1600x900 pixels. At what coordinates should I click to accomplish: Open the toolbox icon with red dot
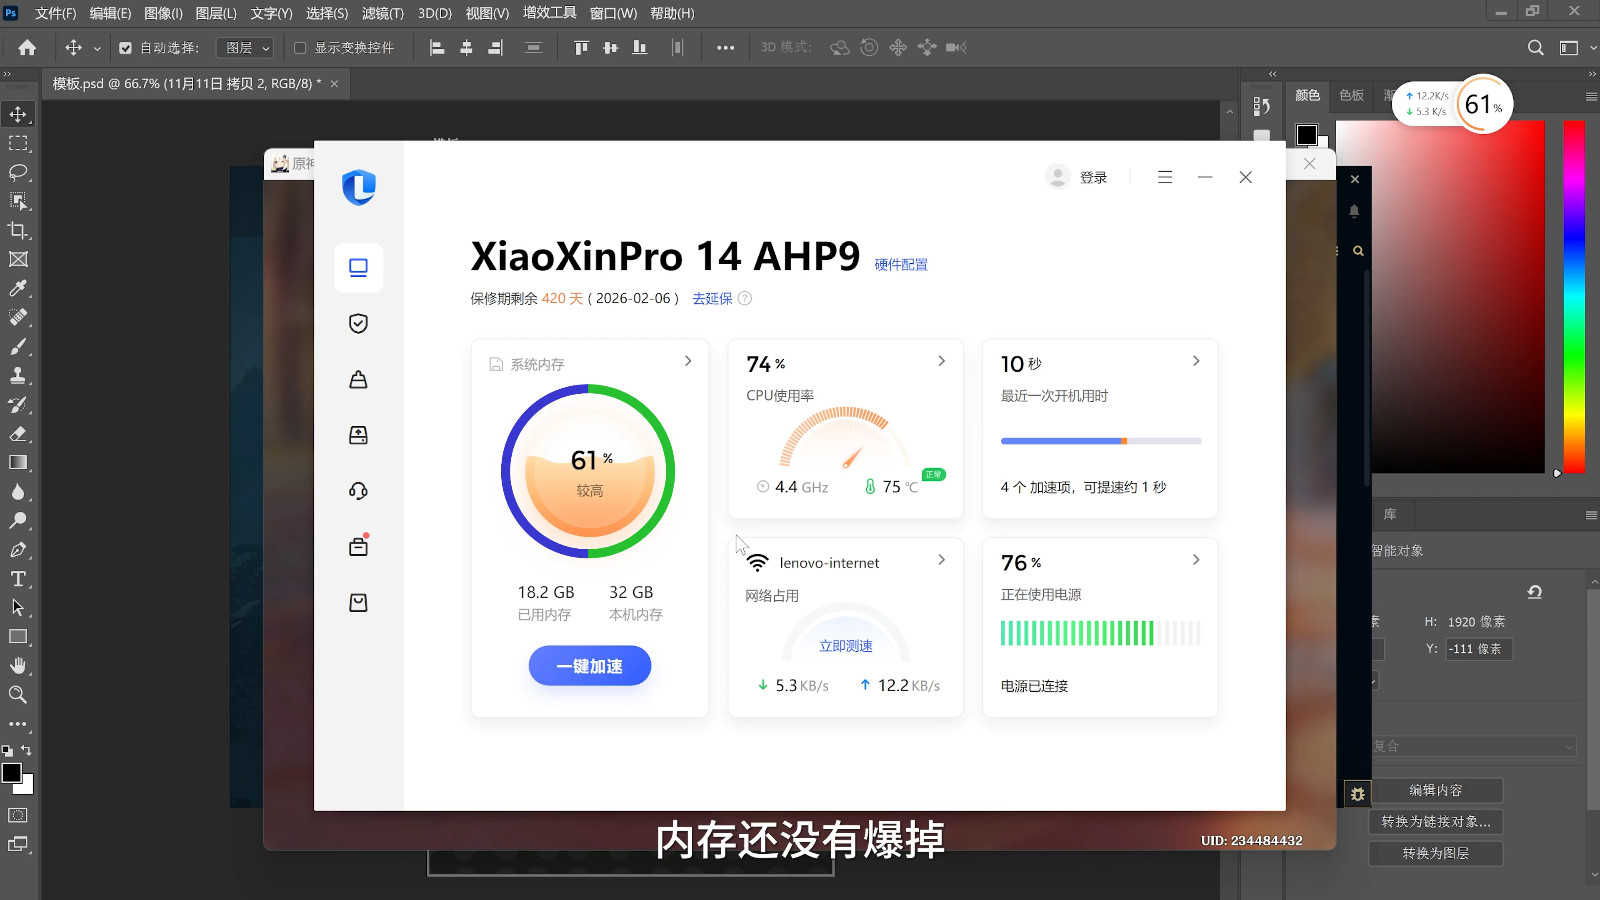(x=358, y=546)
